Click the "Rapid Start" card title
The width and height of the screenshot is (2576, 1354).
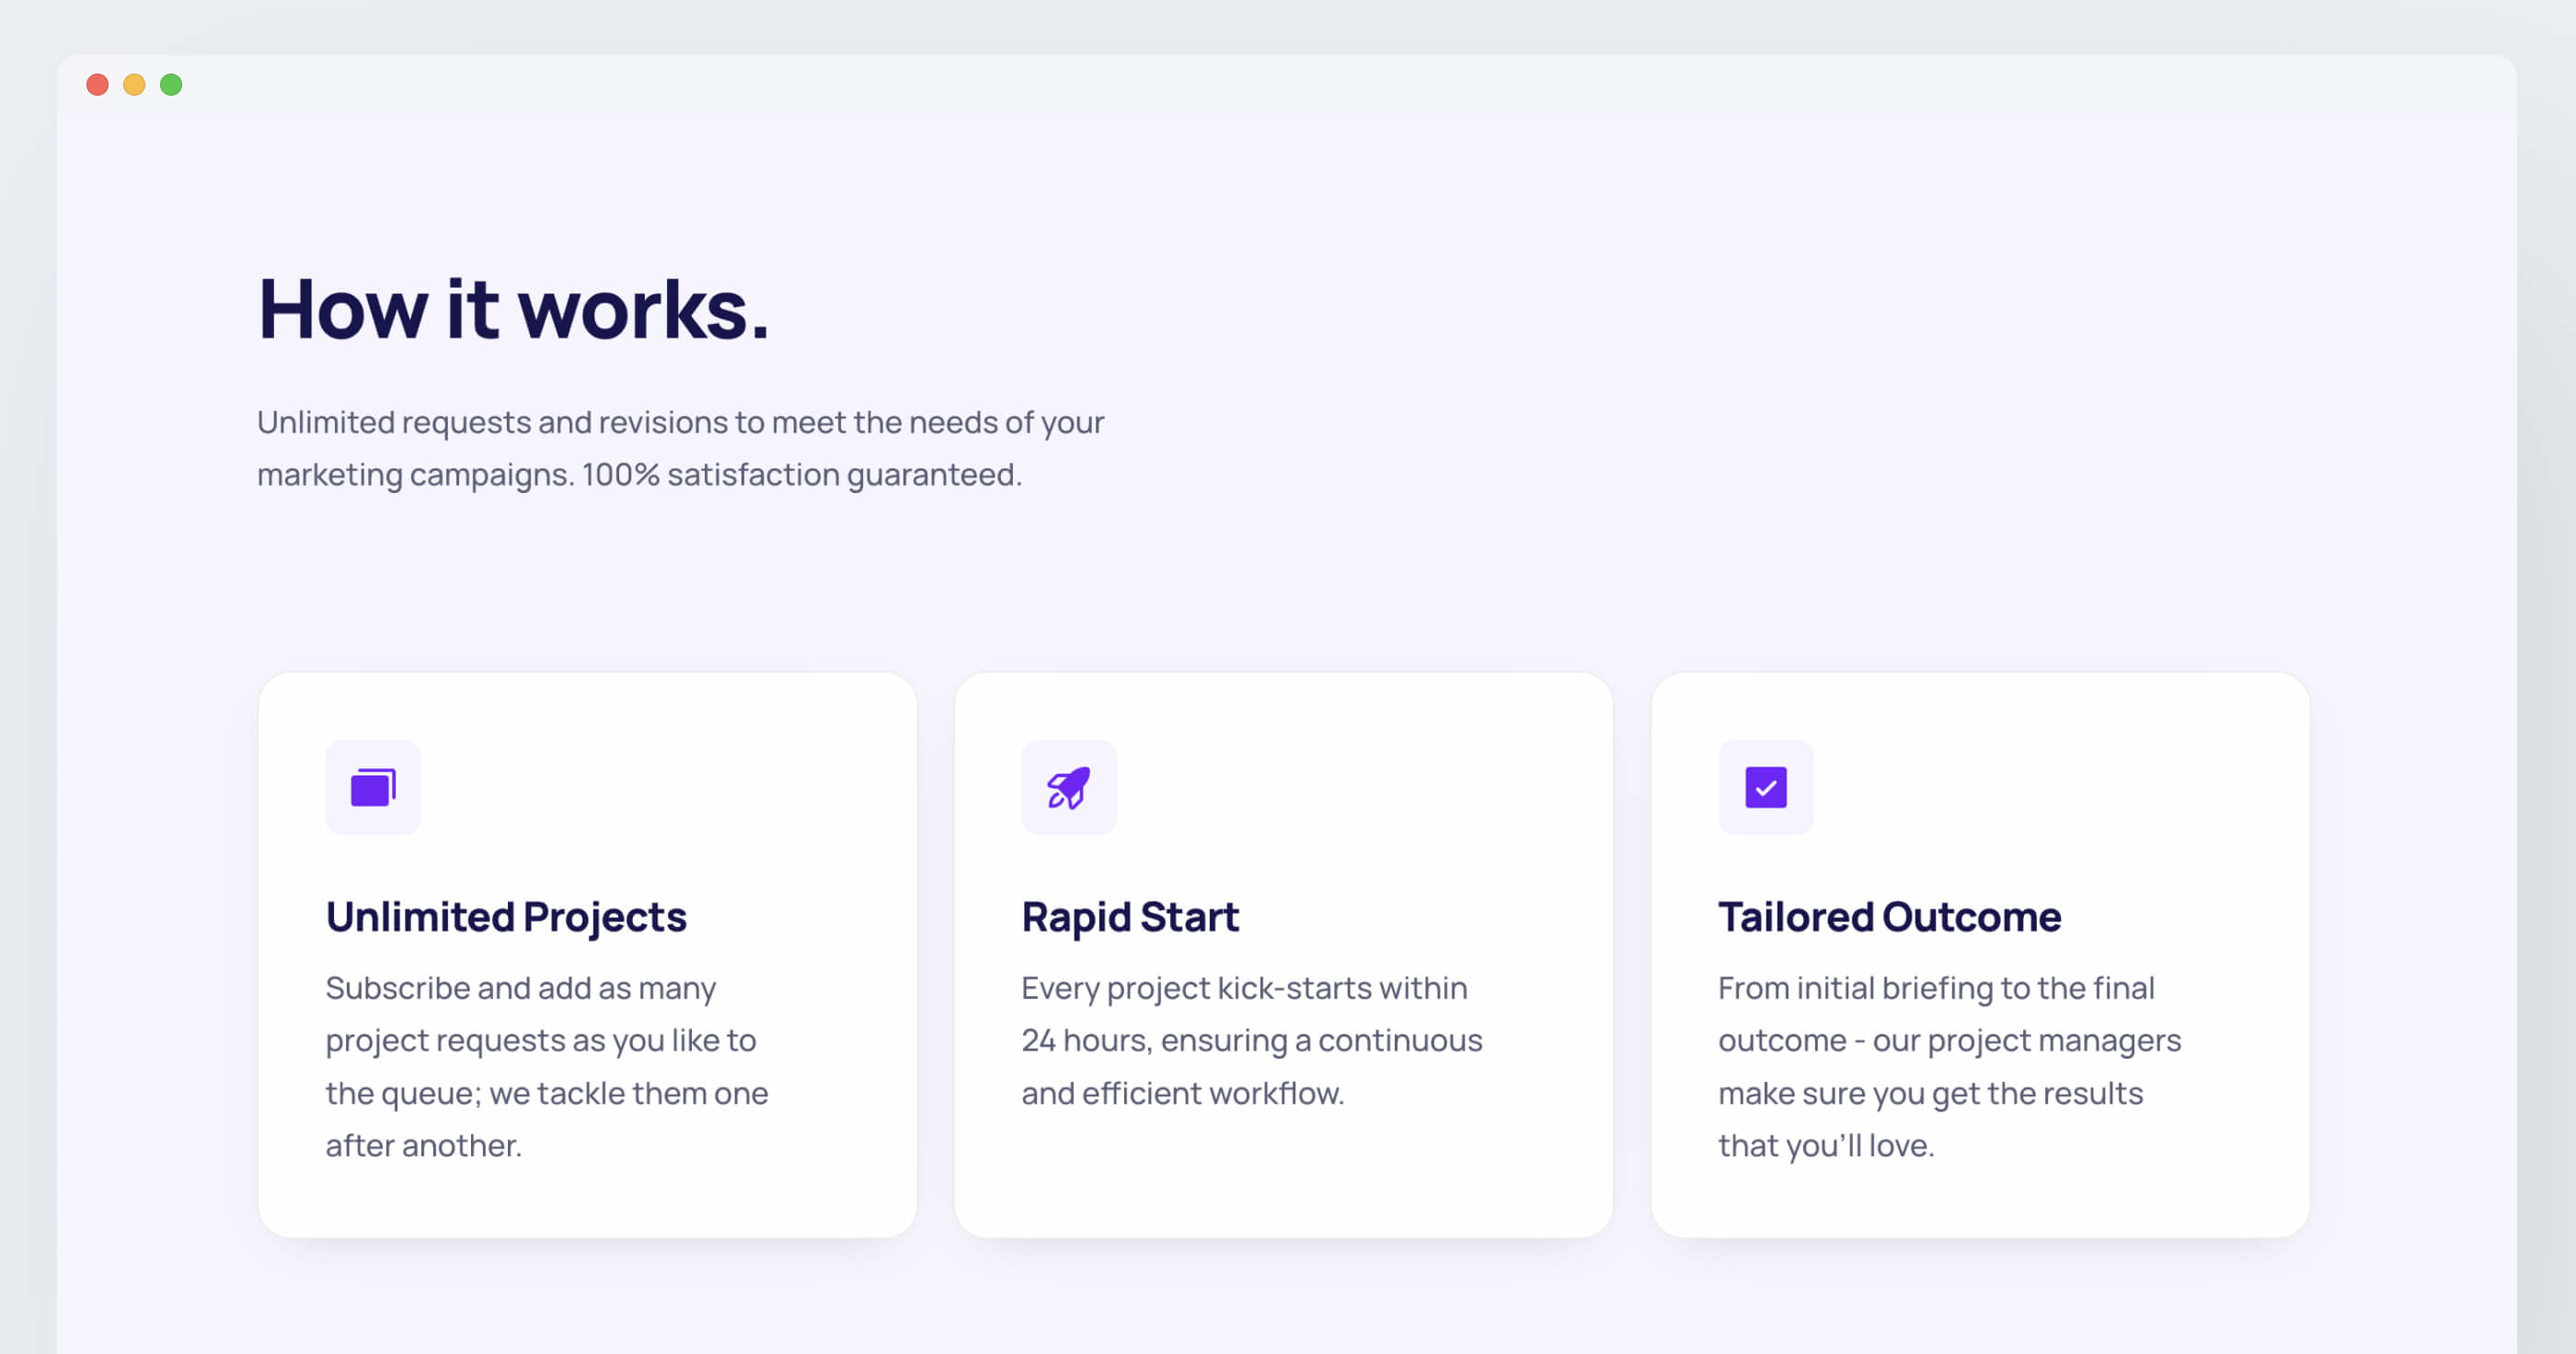click(1130, 917)
